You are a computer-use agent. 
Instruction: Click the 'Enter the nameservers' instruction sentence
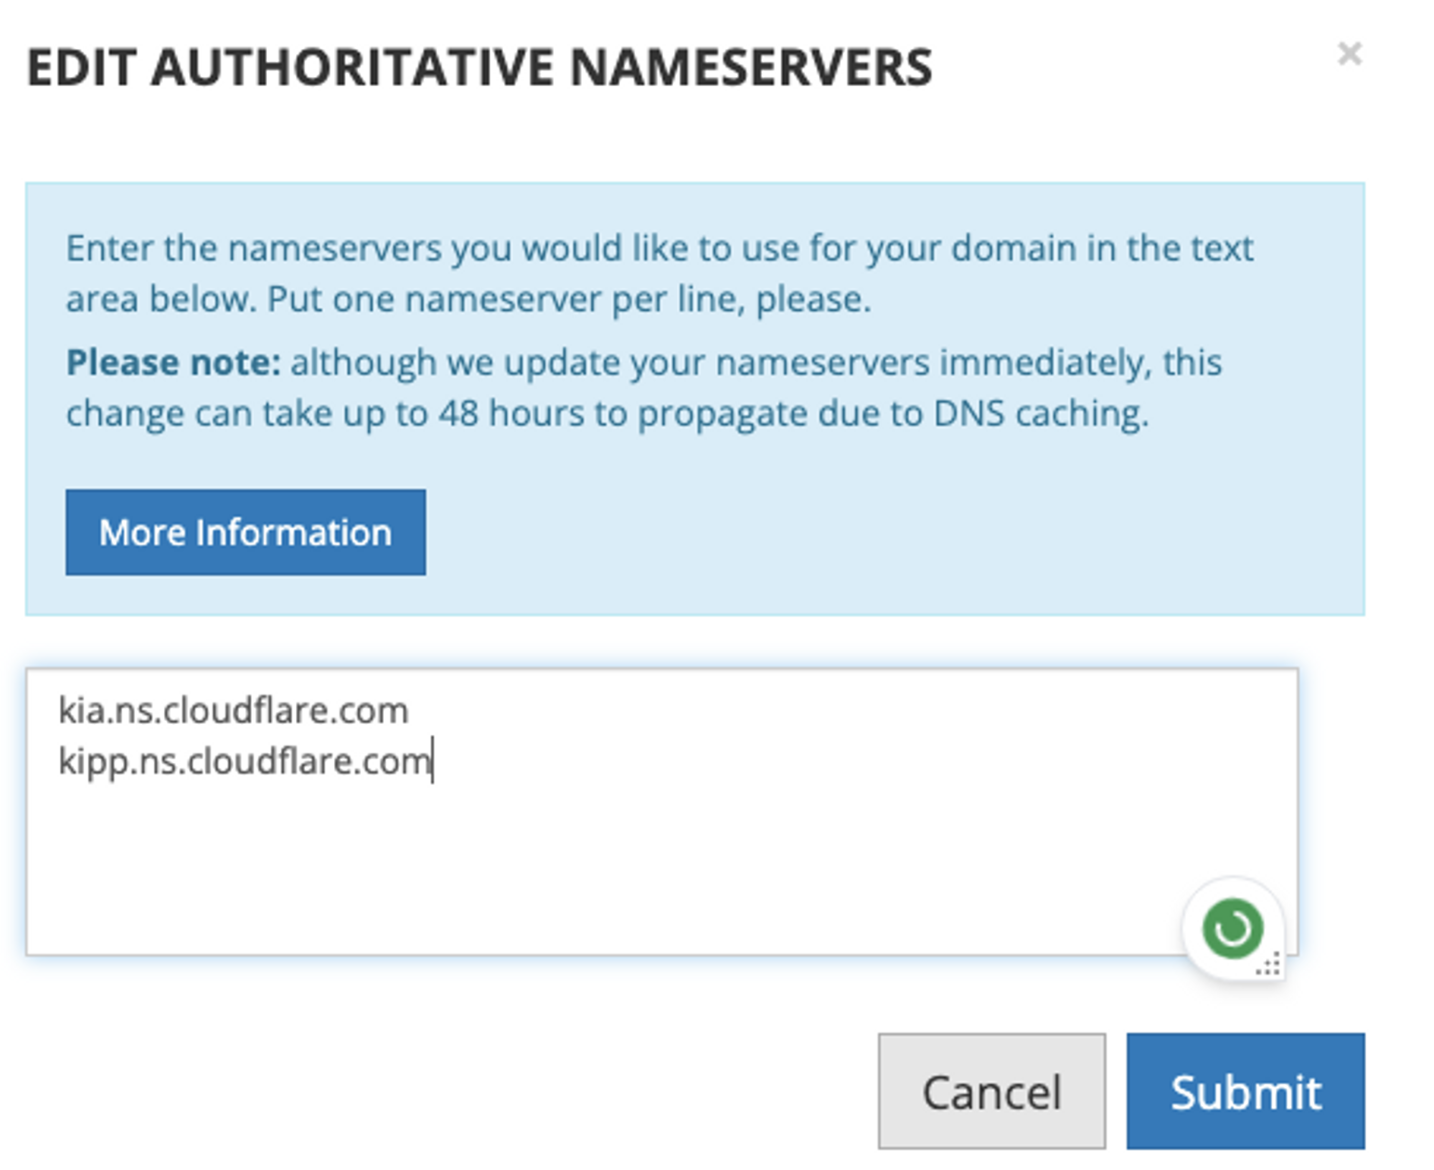tap(660, 273)
